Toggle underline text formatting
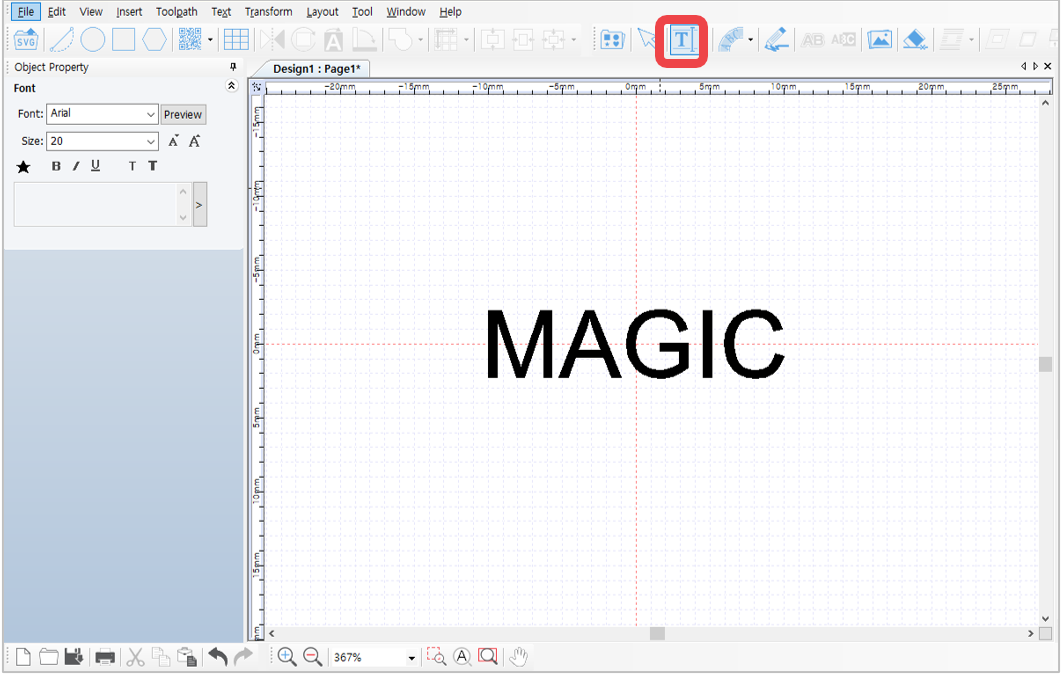 click(x=96, y=166)
